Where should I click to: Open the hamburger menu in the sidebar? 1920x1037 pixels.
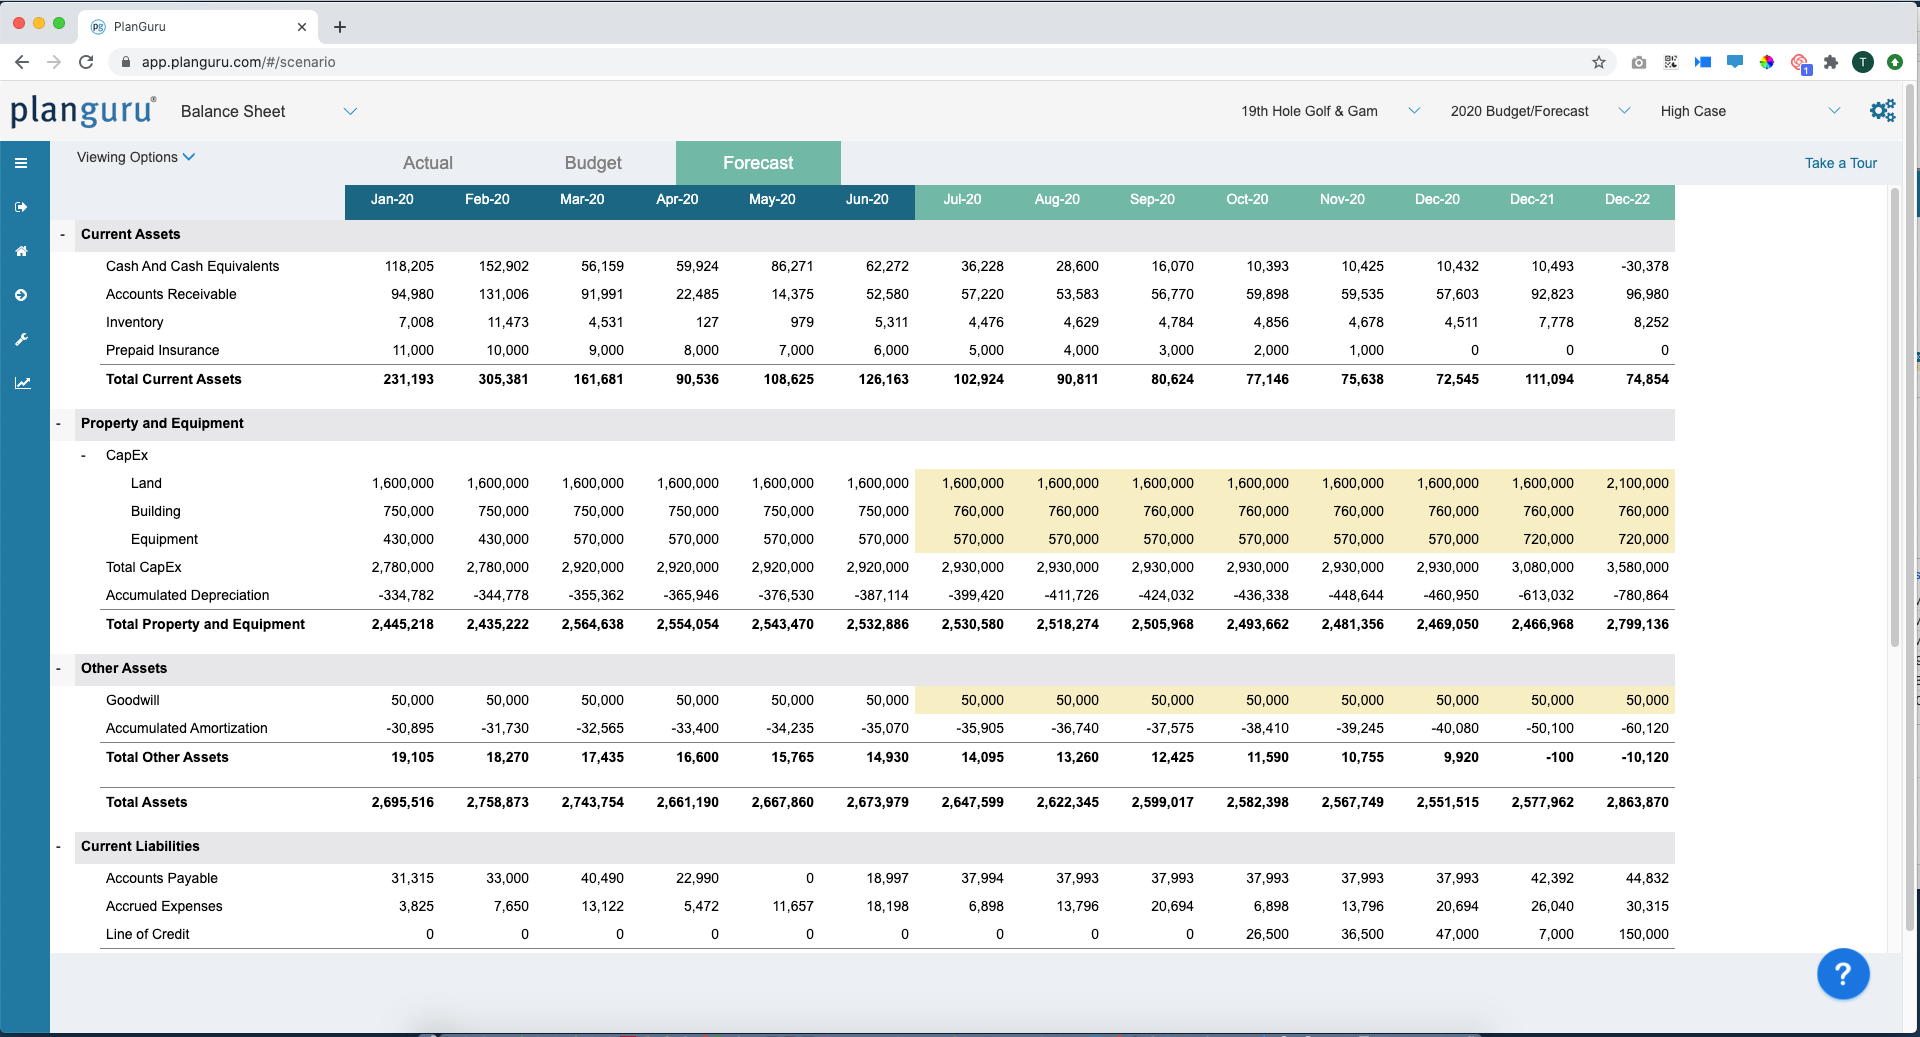pyautogui.click(x=21, y=163)
